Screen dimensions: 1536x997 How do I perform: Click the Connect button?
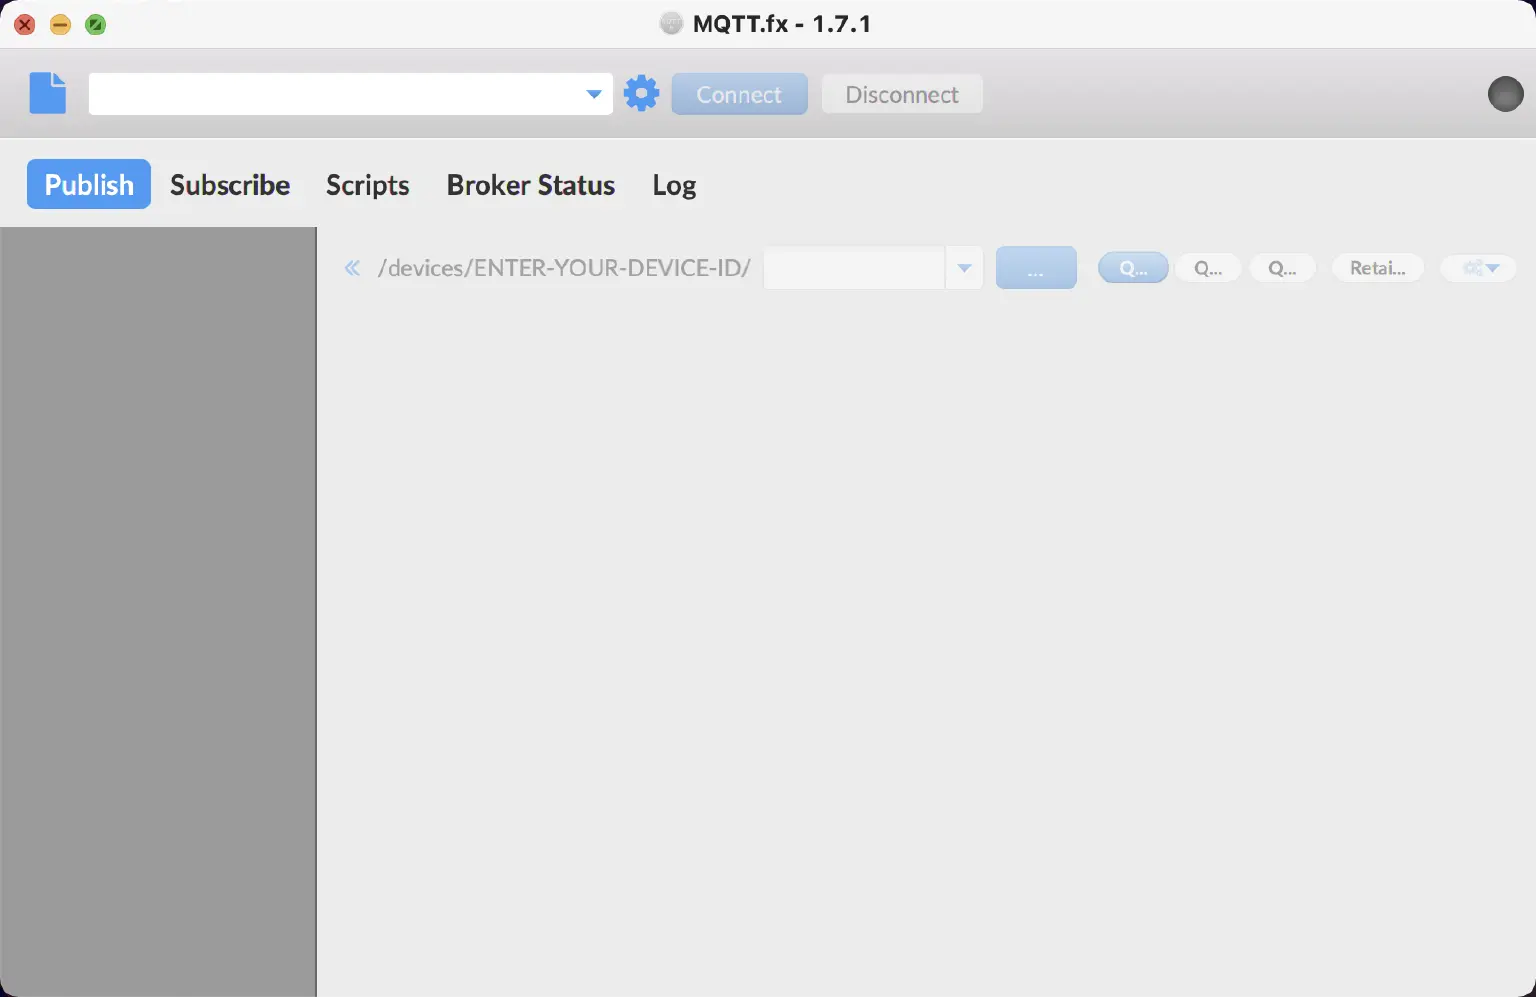pyautogui.click(x=739, y=93)
